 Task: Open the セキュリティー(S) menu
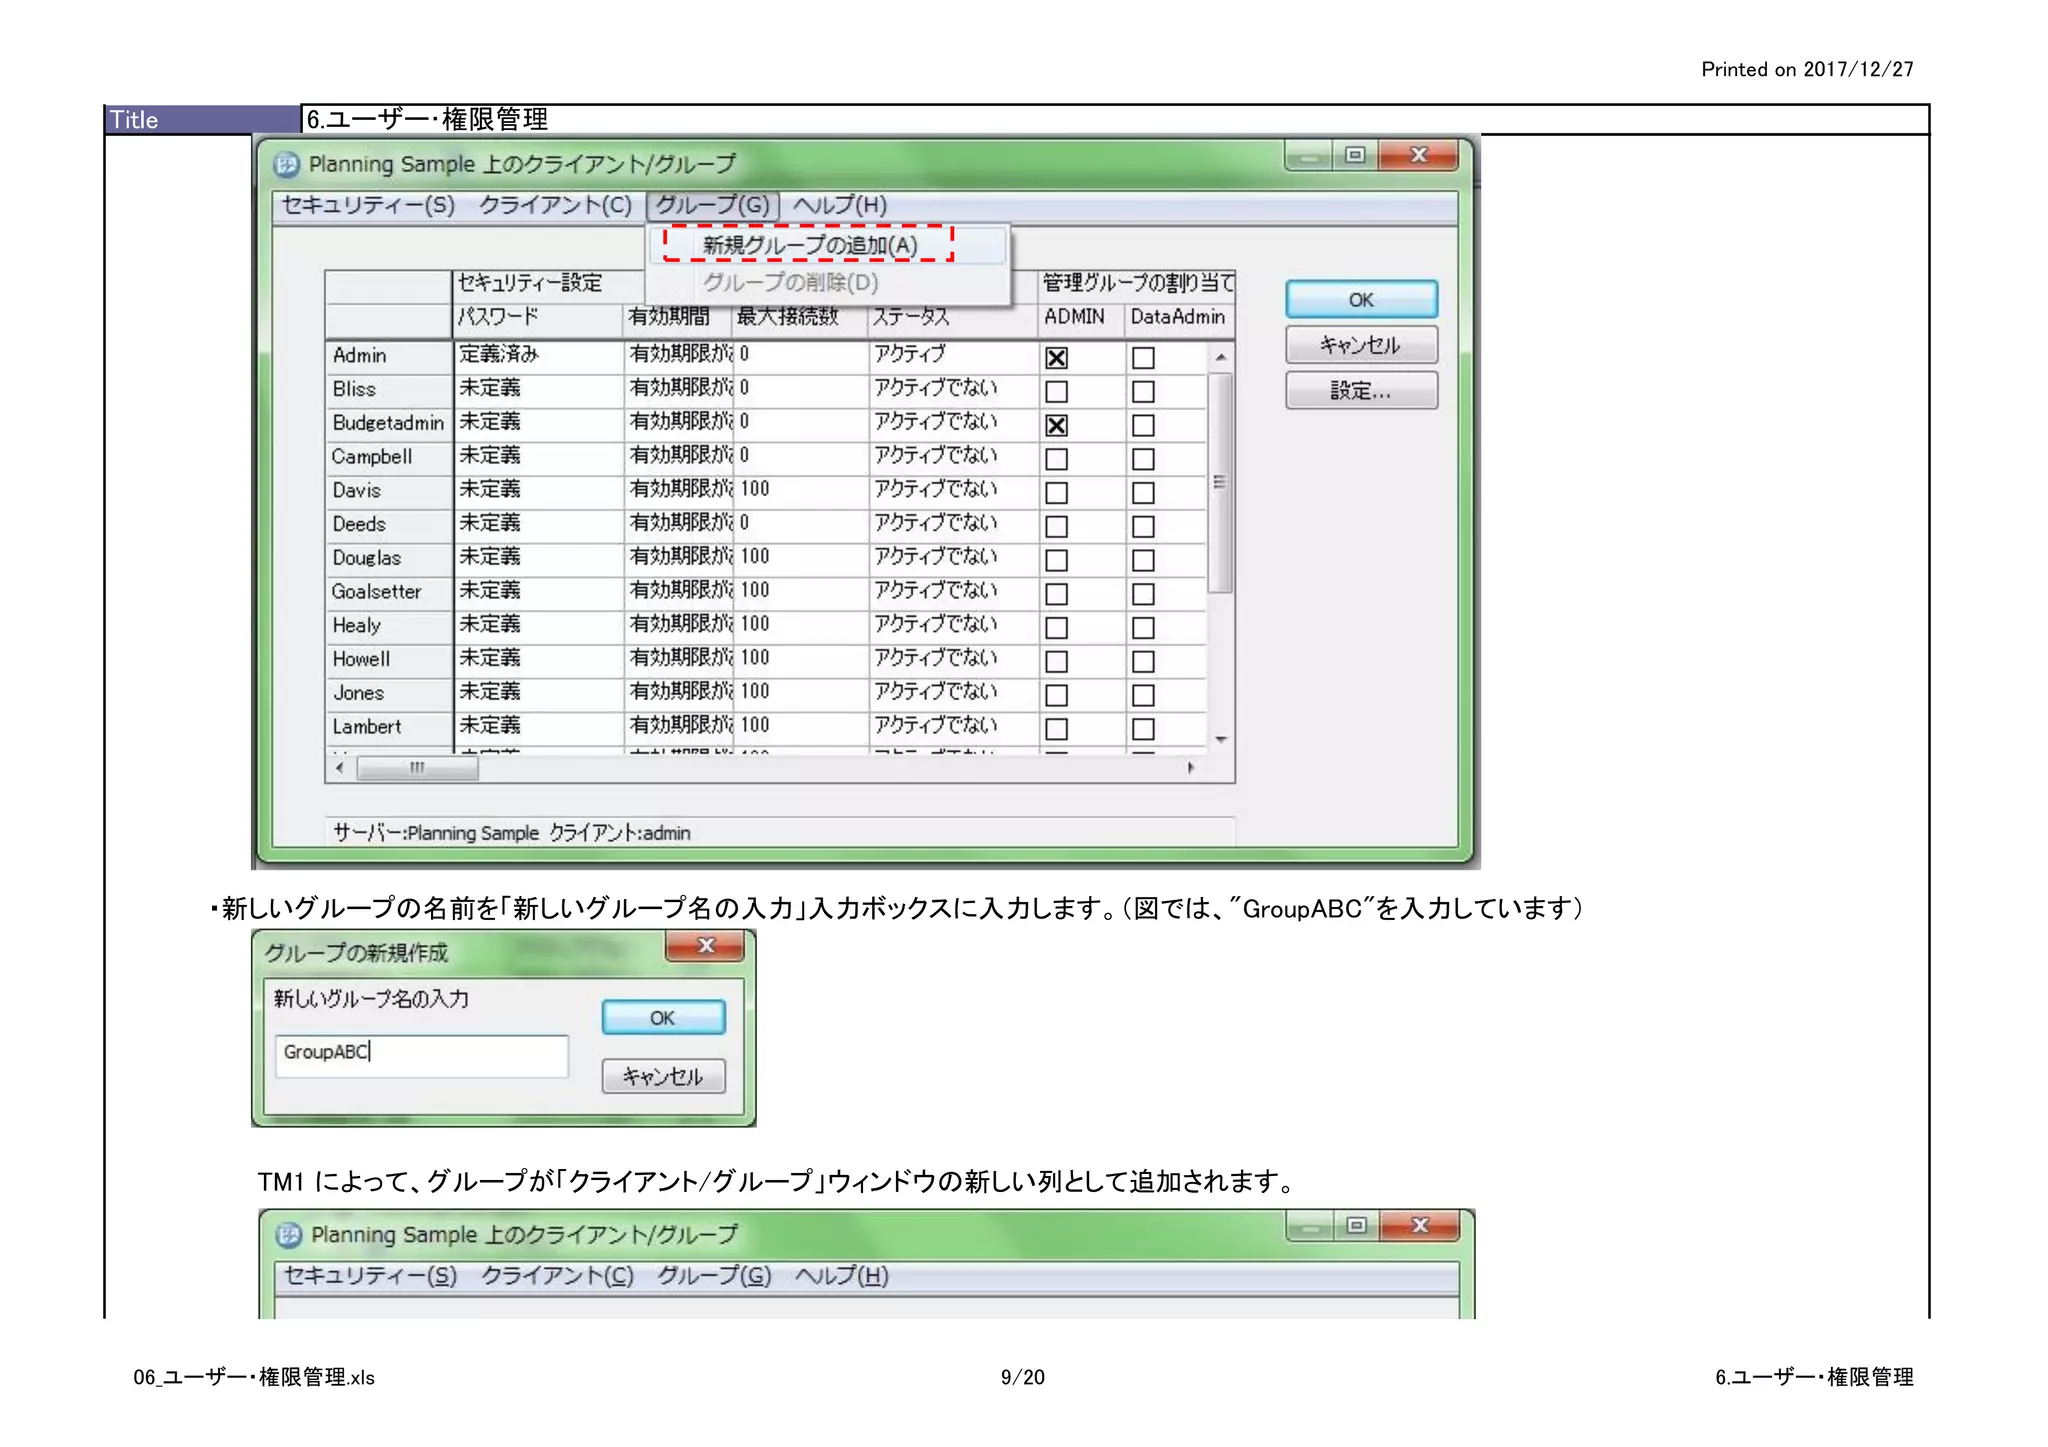pyautogui.click(x=368, y=205)
